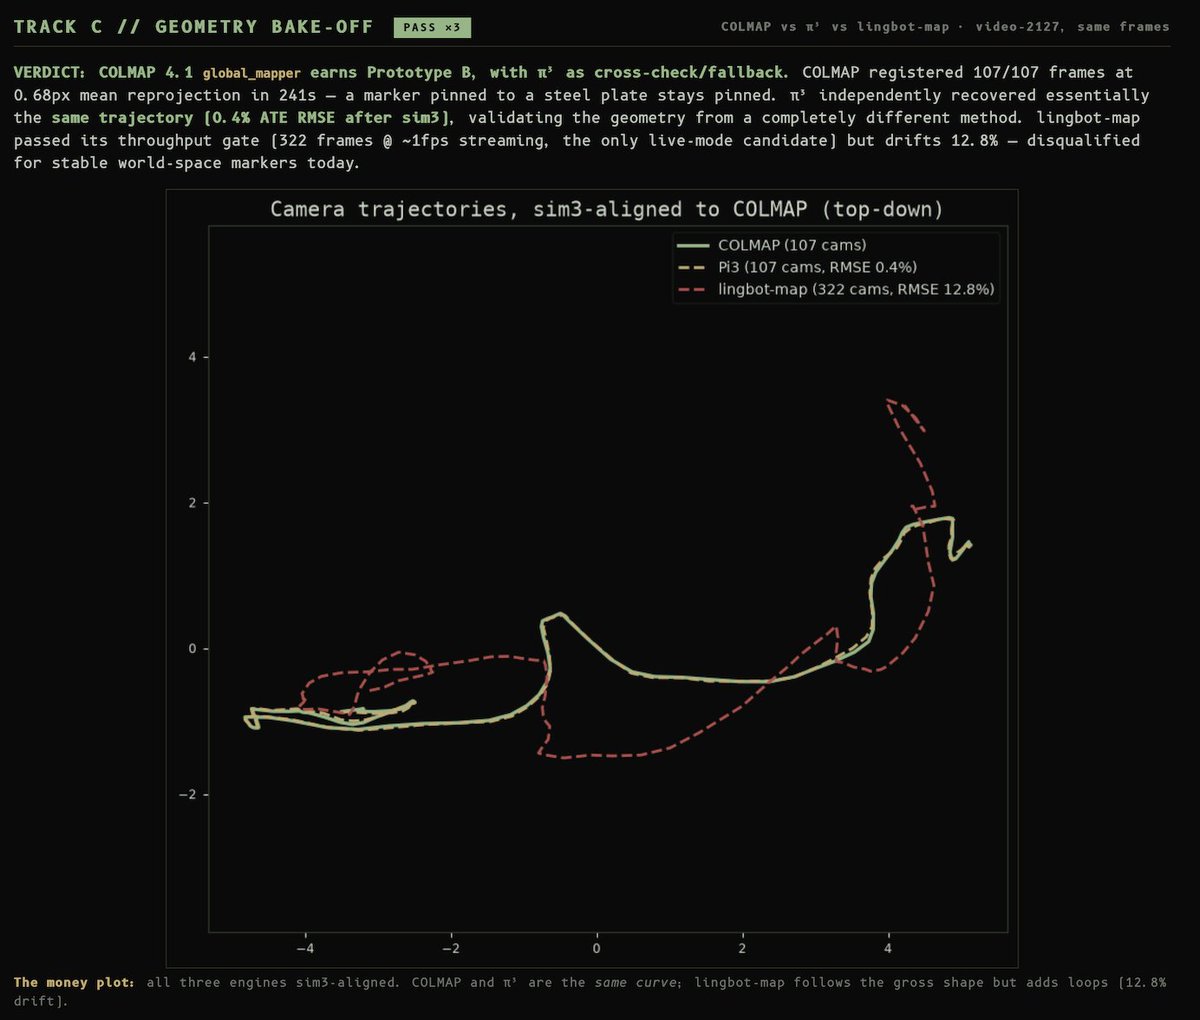Click the header subtitle "COLMAP vs π³ vs lingbot-map"
This screenshot has width=1200, height=1020.
click(835, 27)
